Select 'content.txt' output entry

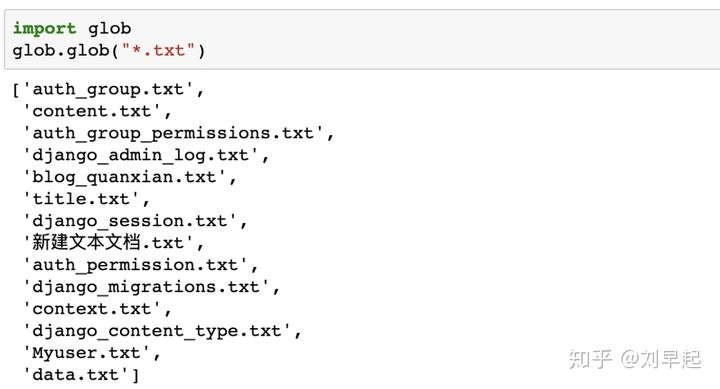tap(92, 111)
